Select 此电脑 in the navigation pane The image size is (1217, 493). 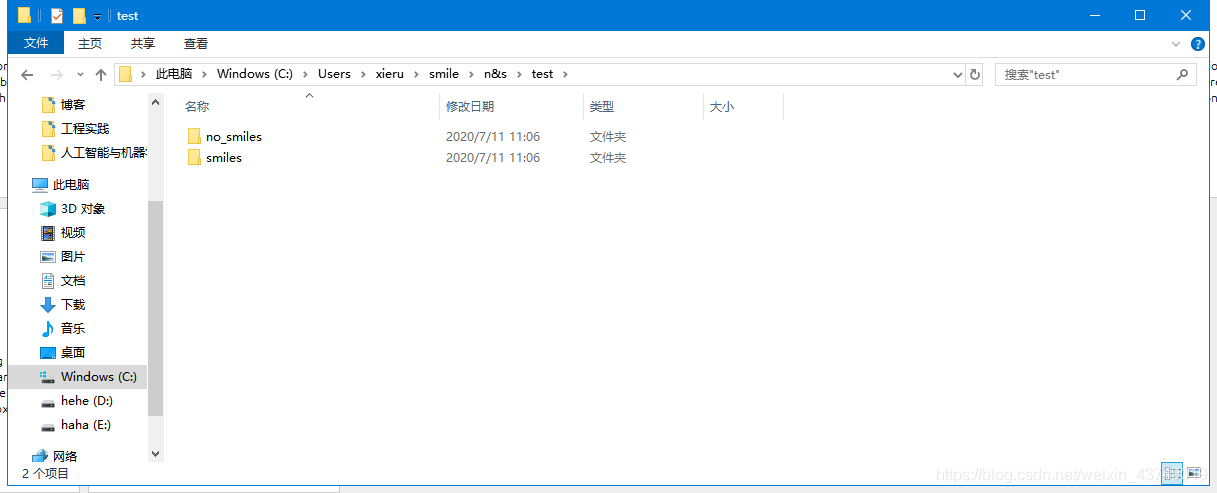pyautogui.click(x=71, y=184)
